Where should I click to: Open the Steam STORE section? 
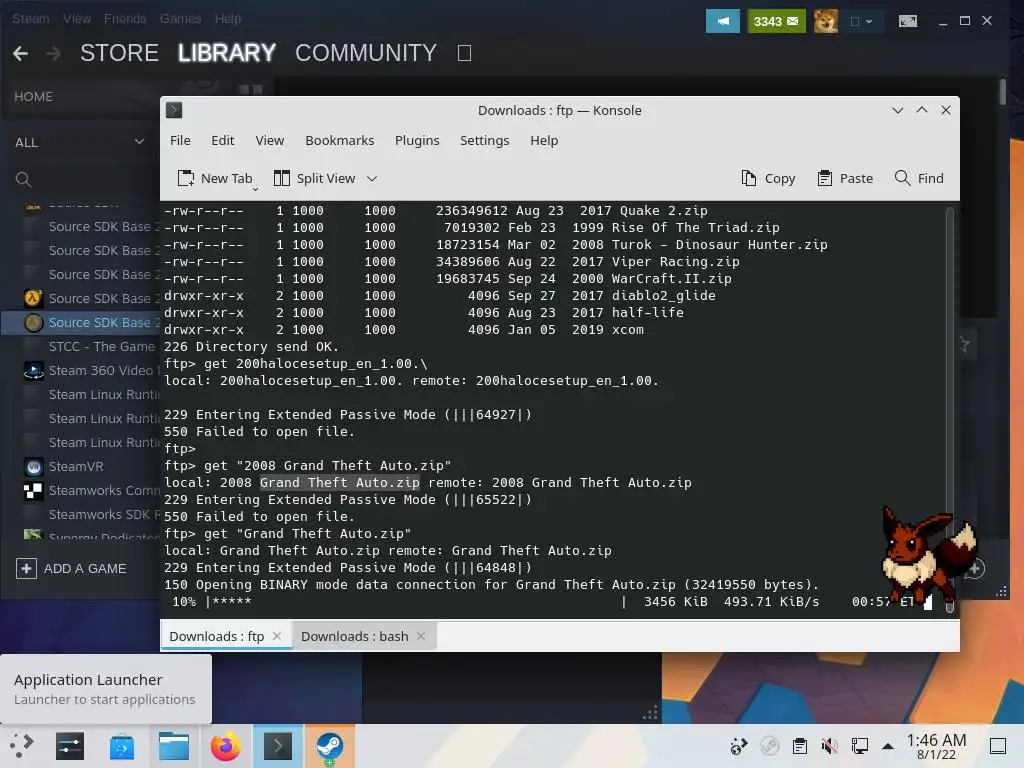point(120,53)
